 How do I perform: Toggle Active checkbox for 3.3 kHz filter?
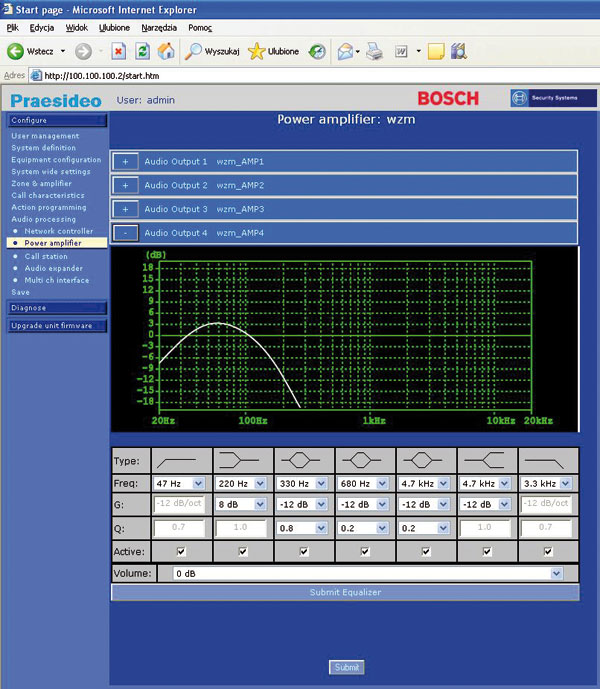click(x=548, y=551)
